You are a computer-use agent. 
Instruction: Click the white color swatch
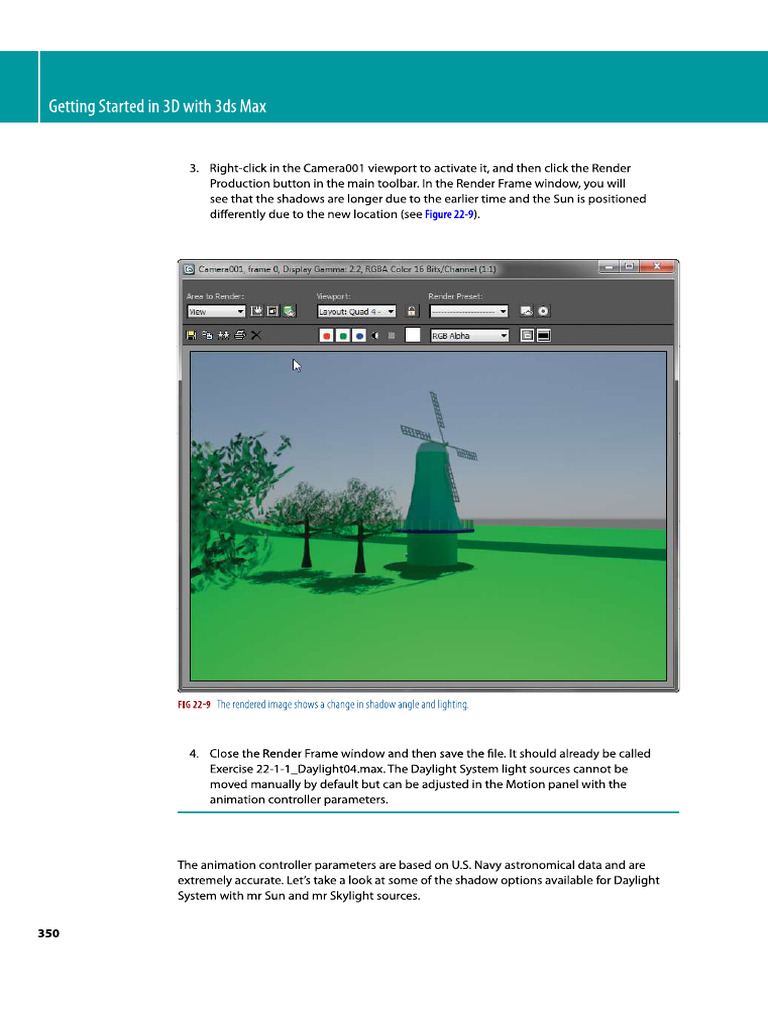point(412,336)
